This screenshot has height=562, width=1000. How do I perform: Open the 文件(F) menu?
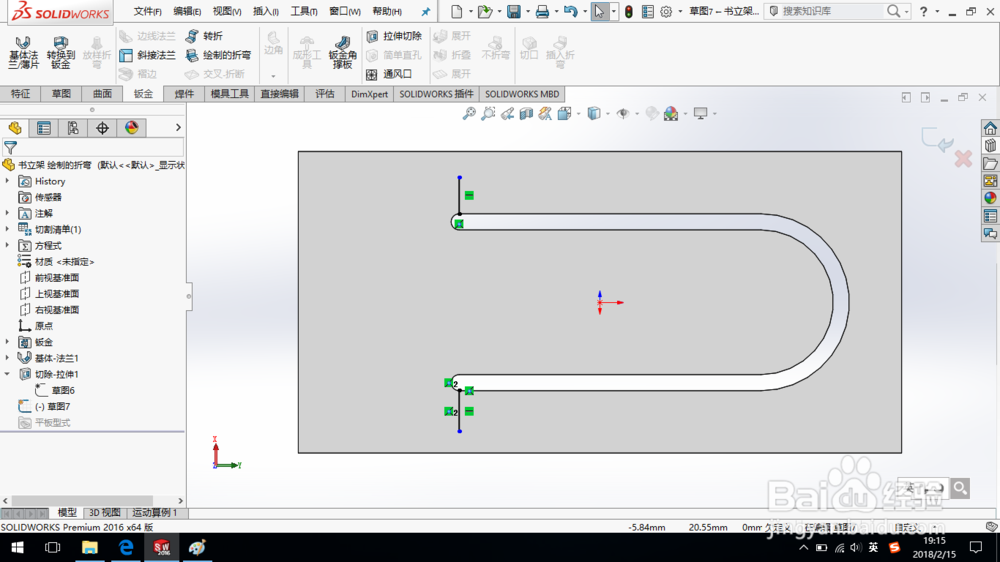point(147,11)
